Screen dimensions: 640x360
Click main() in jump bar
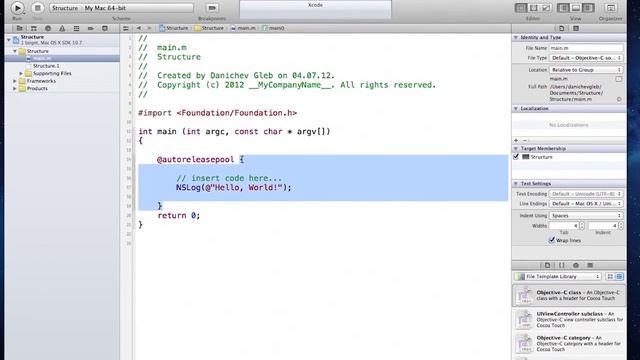pyautogui.click(x=273, y=28)
